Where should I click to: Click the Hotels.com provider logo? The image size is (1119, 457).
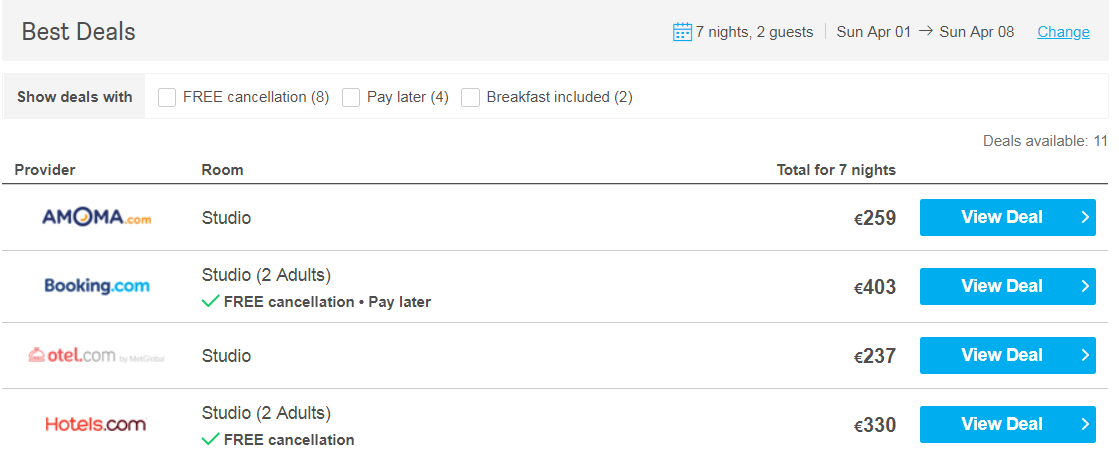96,424
